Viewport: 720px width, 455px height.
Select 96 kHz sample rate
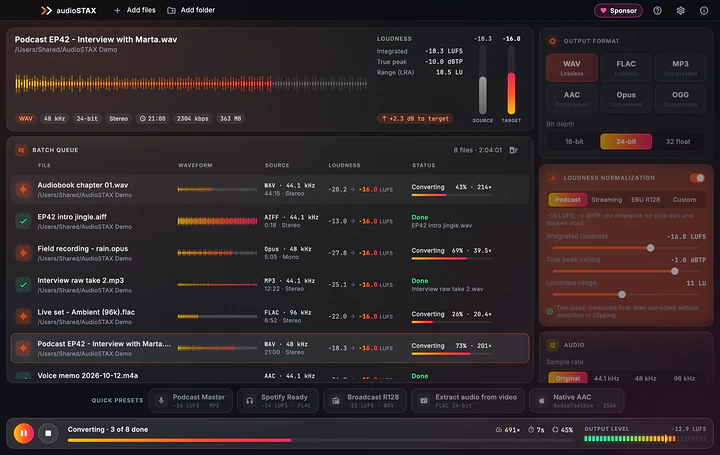click(684, 378)
